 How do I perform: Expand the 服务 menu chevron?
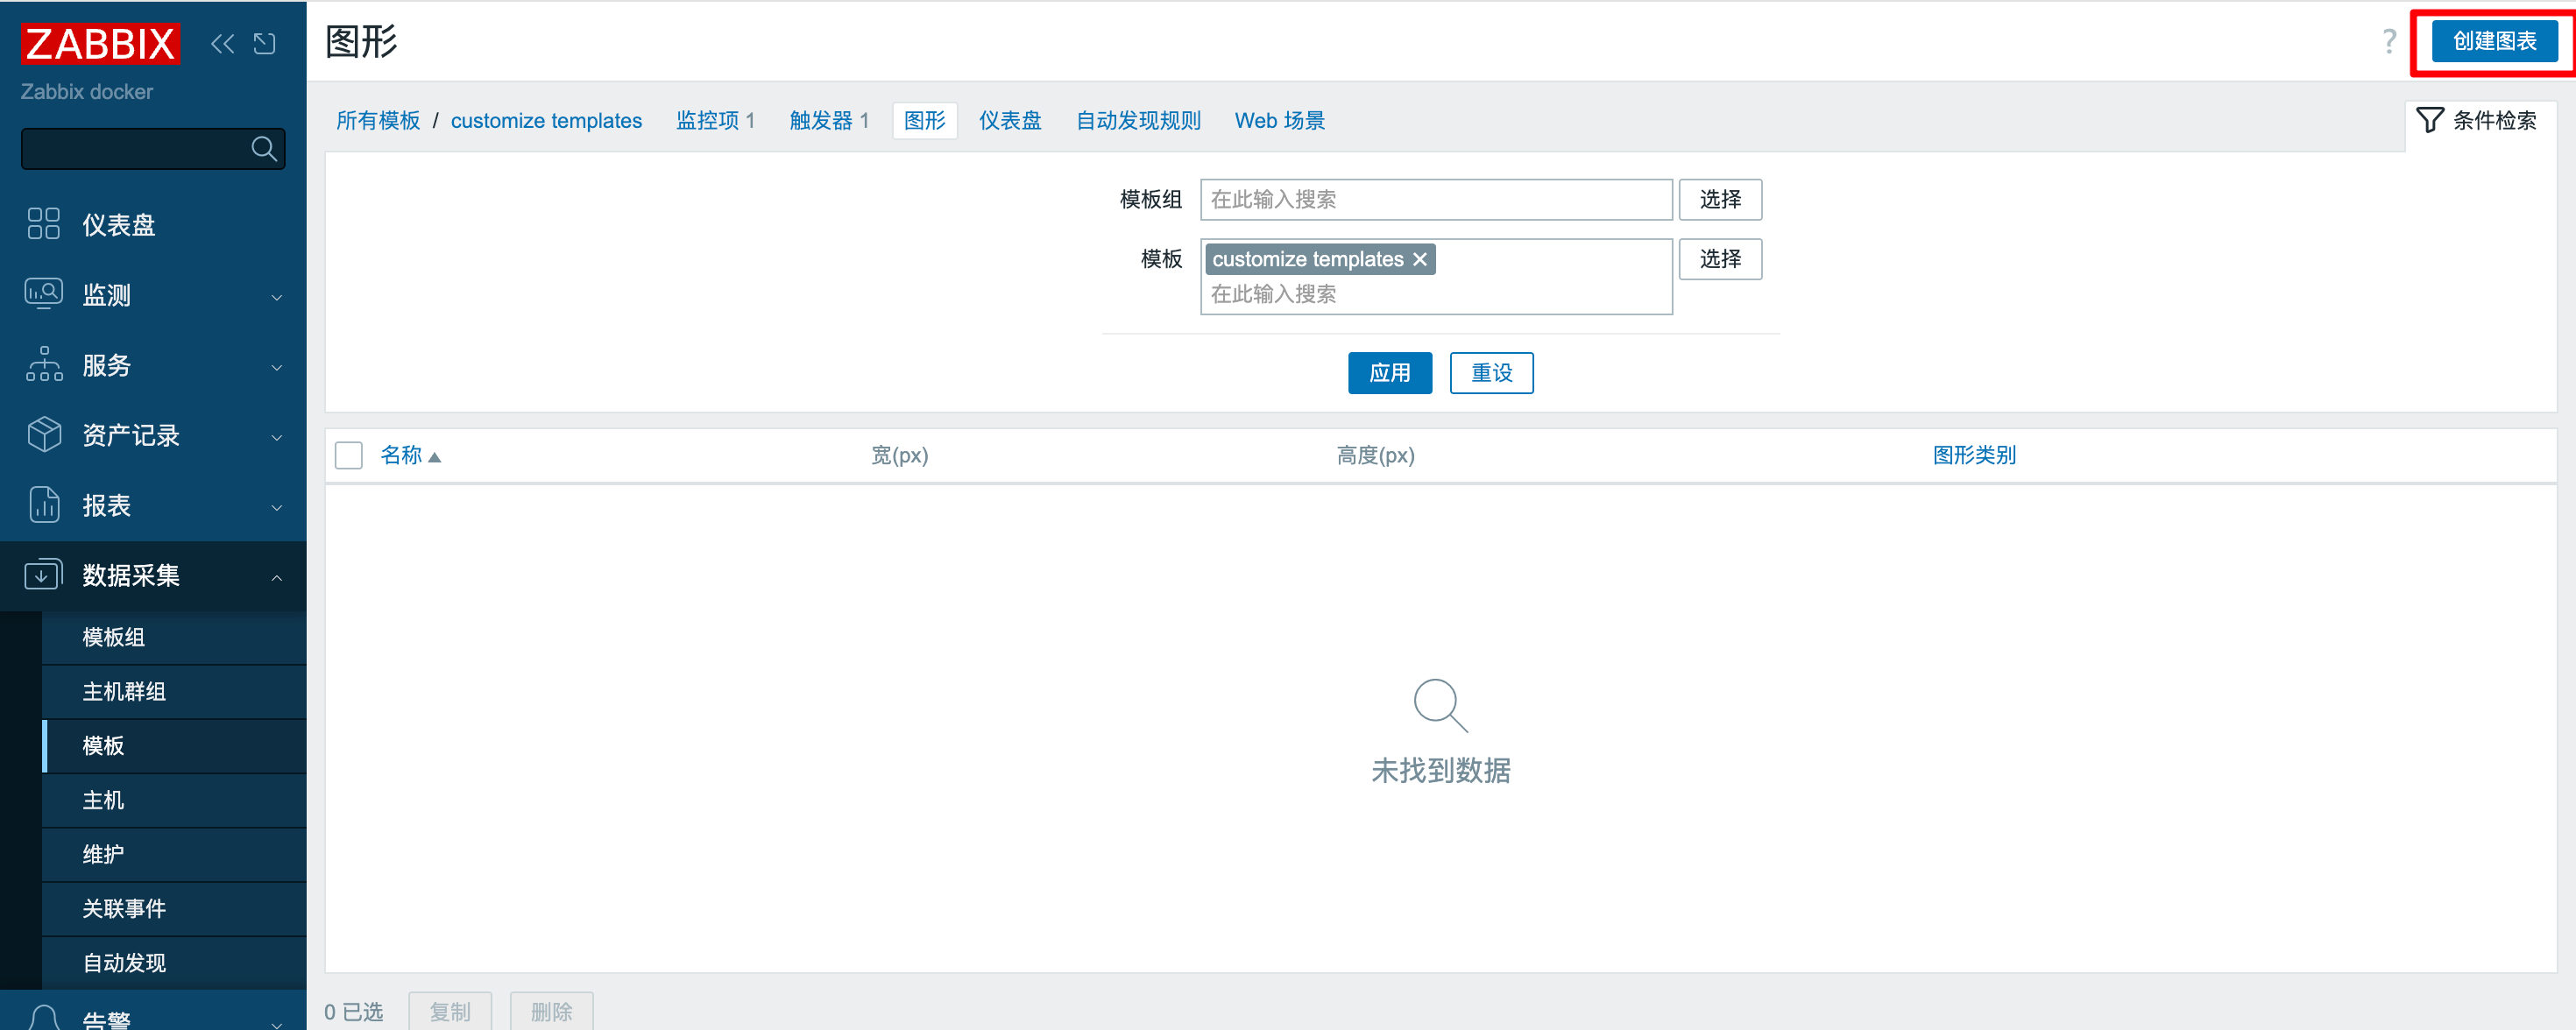[277, 367]
